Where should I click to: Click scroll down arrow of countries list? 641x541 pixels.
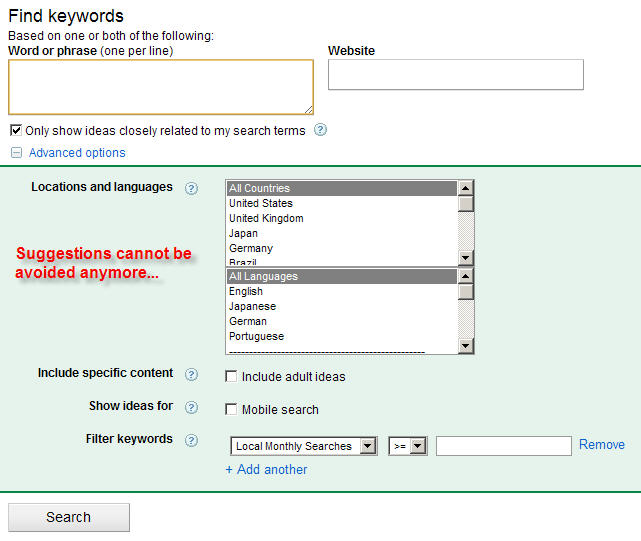tap(466, 258)
